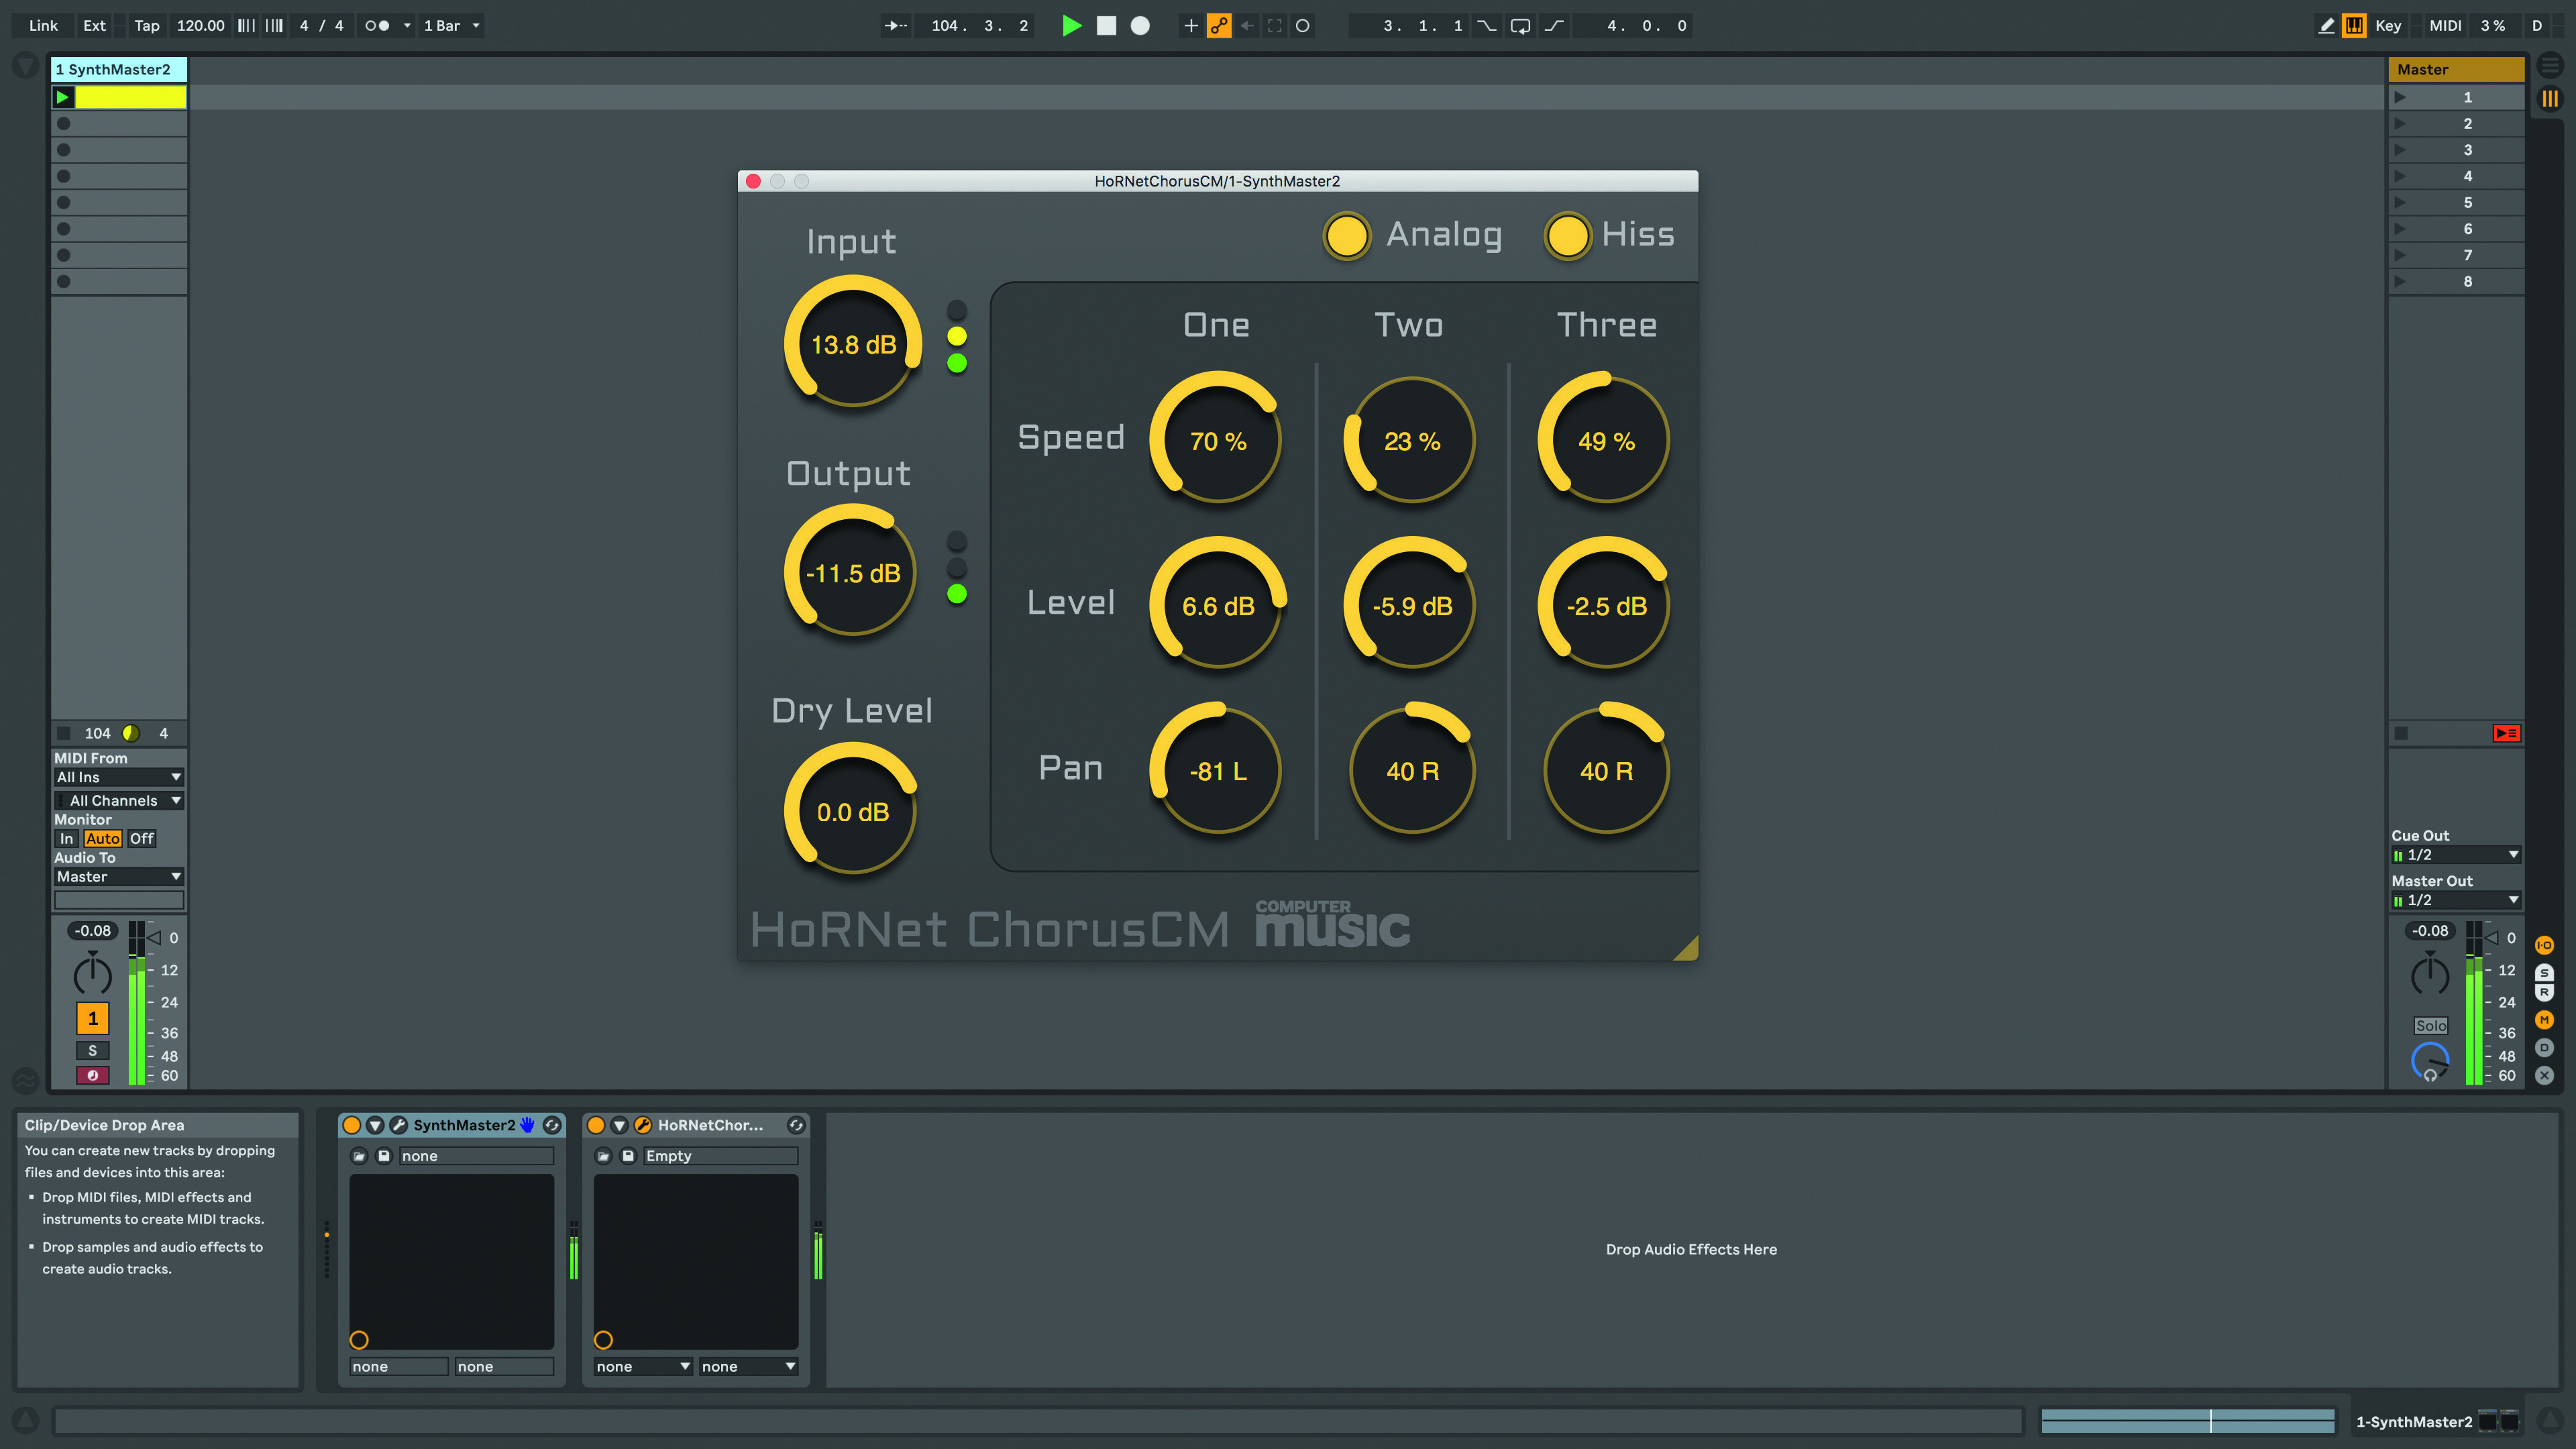Click the Session Record circle button
This screenshot has width=2576, height=1449.
tap(1302, 26)
